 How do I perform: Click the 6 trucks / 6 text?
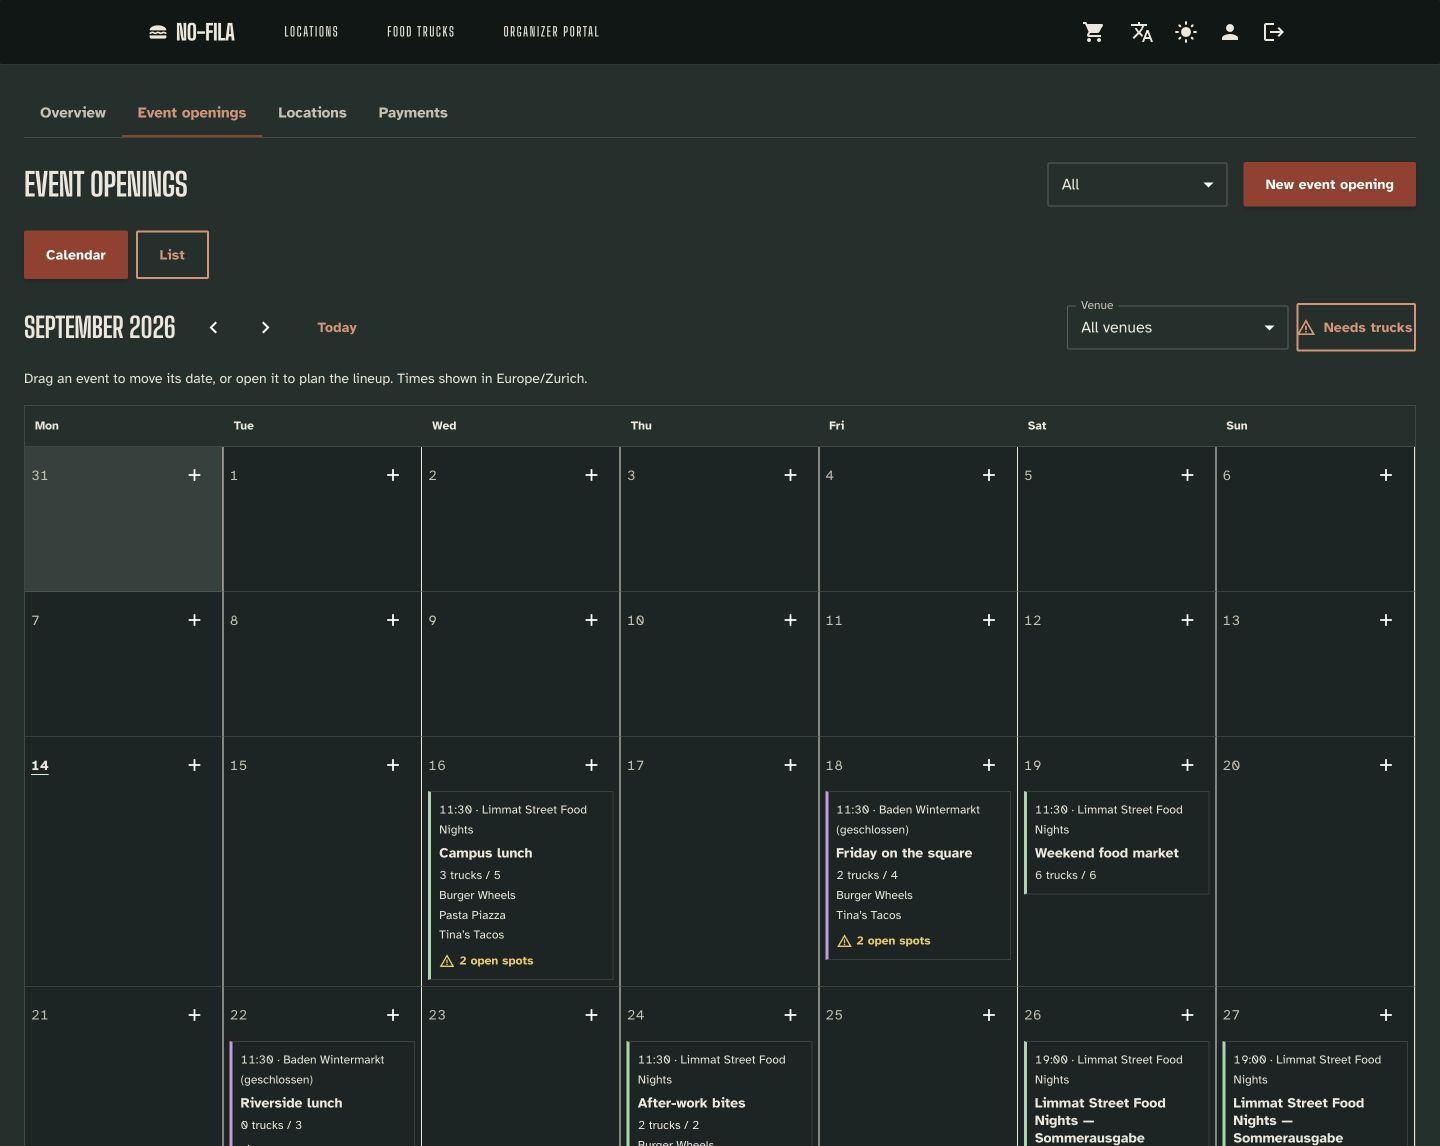click(x=1066, y=875)
